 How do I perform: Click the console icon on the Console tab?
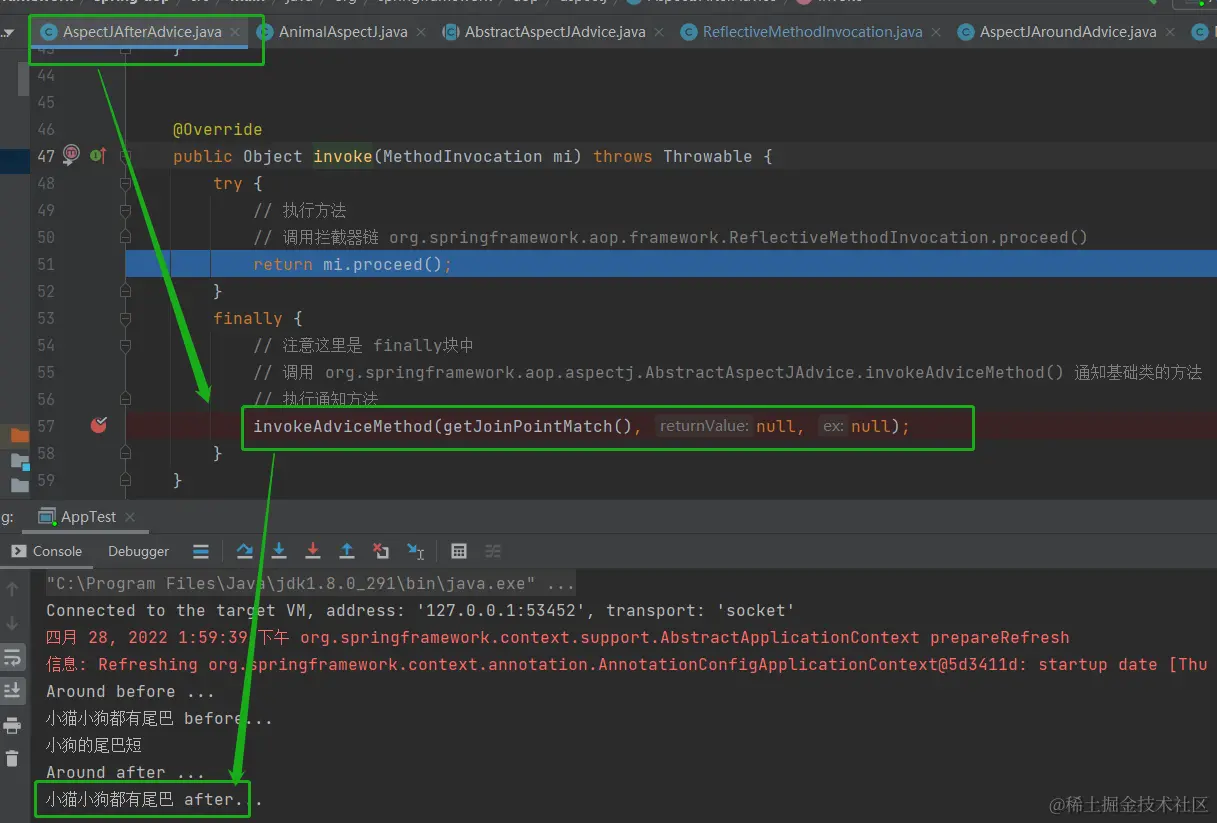click(18, 551)
